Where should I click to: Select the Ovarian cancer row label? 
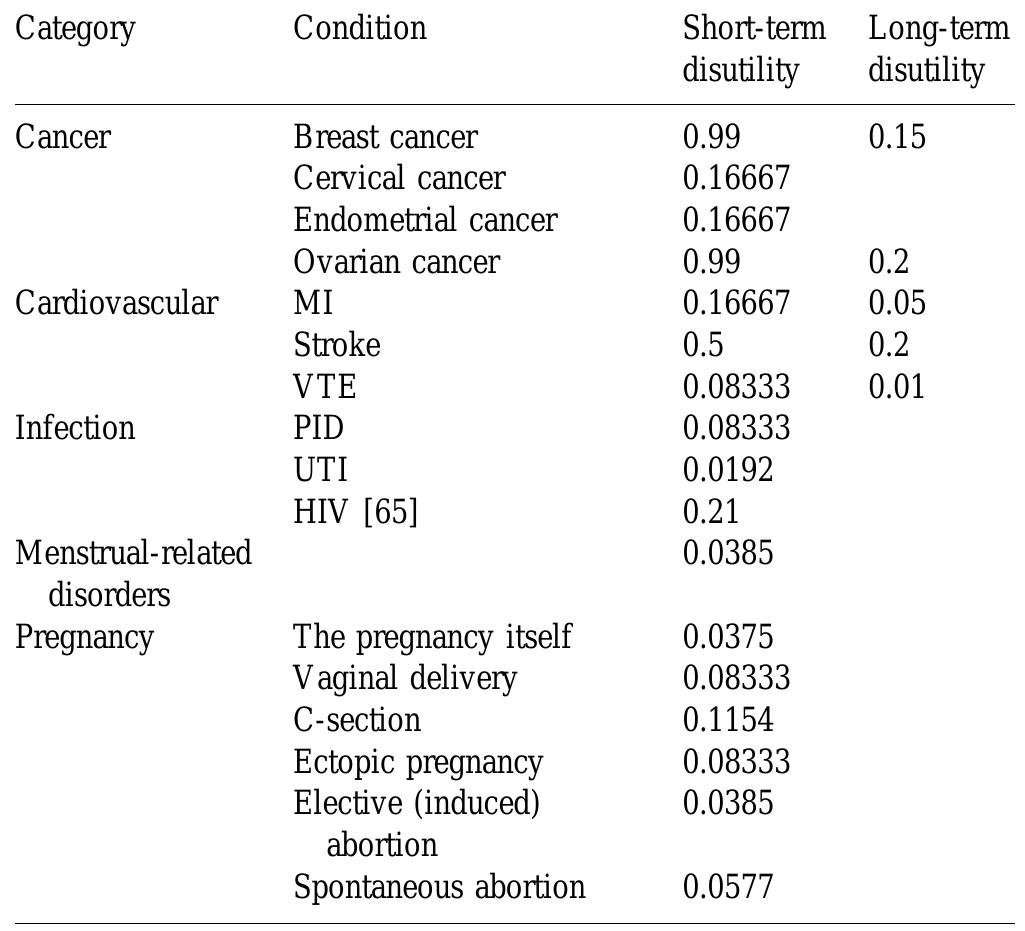pos(396,262)
